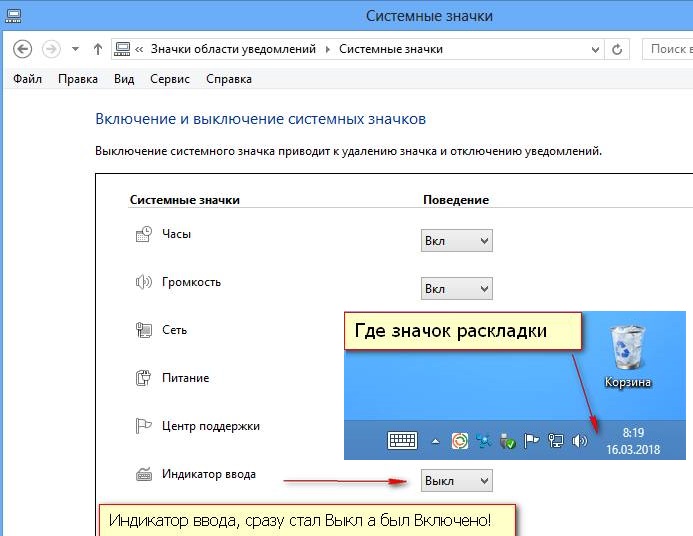The width and height of the screenshot is (693, 536).
Task: Click the Input Indicator keyboard icon
Action: click(143, 474)
